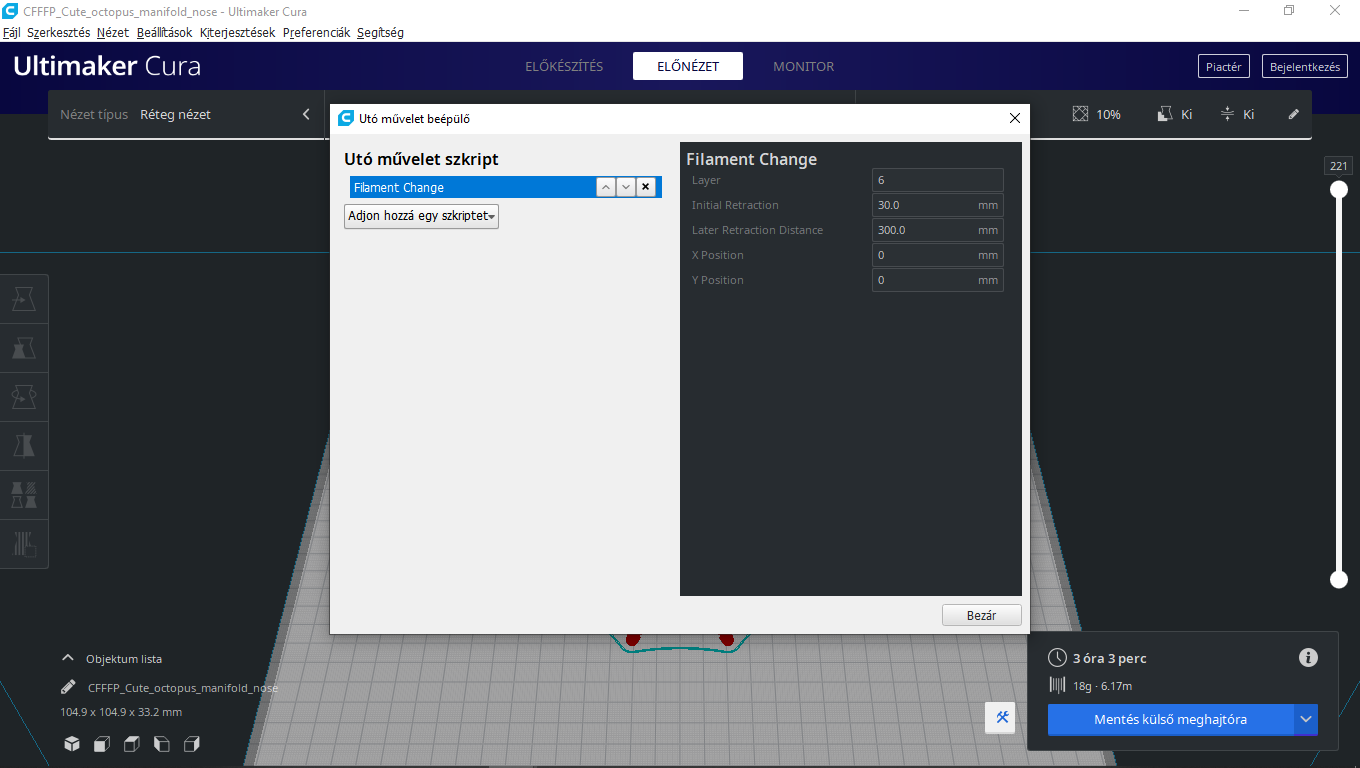Open the Piactér marketplace

tap(1223, 67)
